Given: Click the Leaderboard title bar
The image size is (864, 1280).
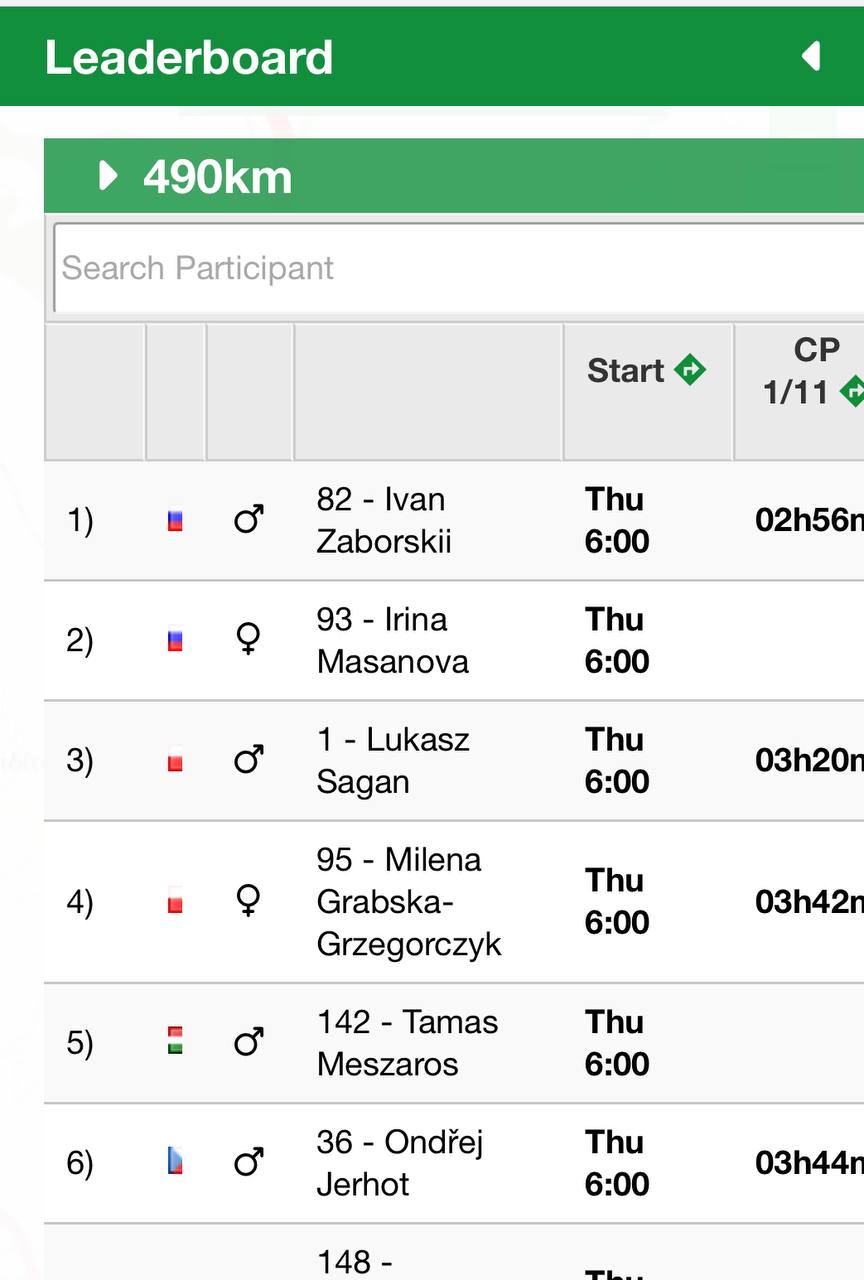Looking at the screenshot, I should 432,56.
